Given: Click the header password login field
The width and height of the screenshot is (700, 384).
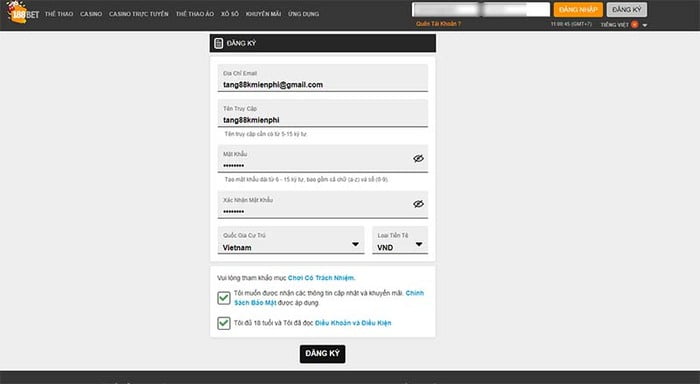Looking at the screenshot, I should pos(516,9).
